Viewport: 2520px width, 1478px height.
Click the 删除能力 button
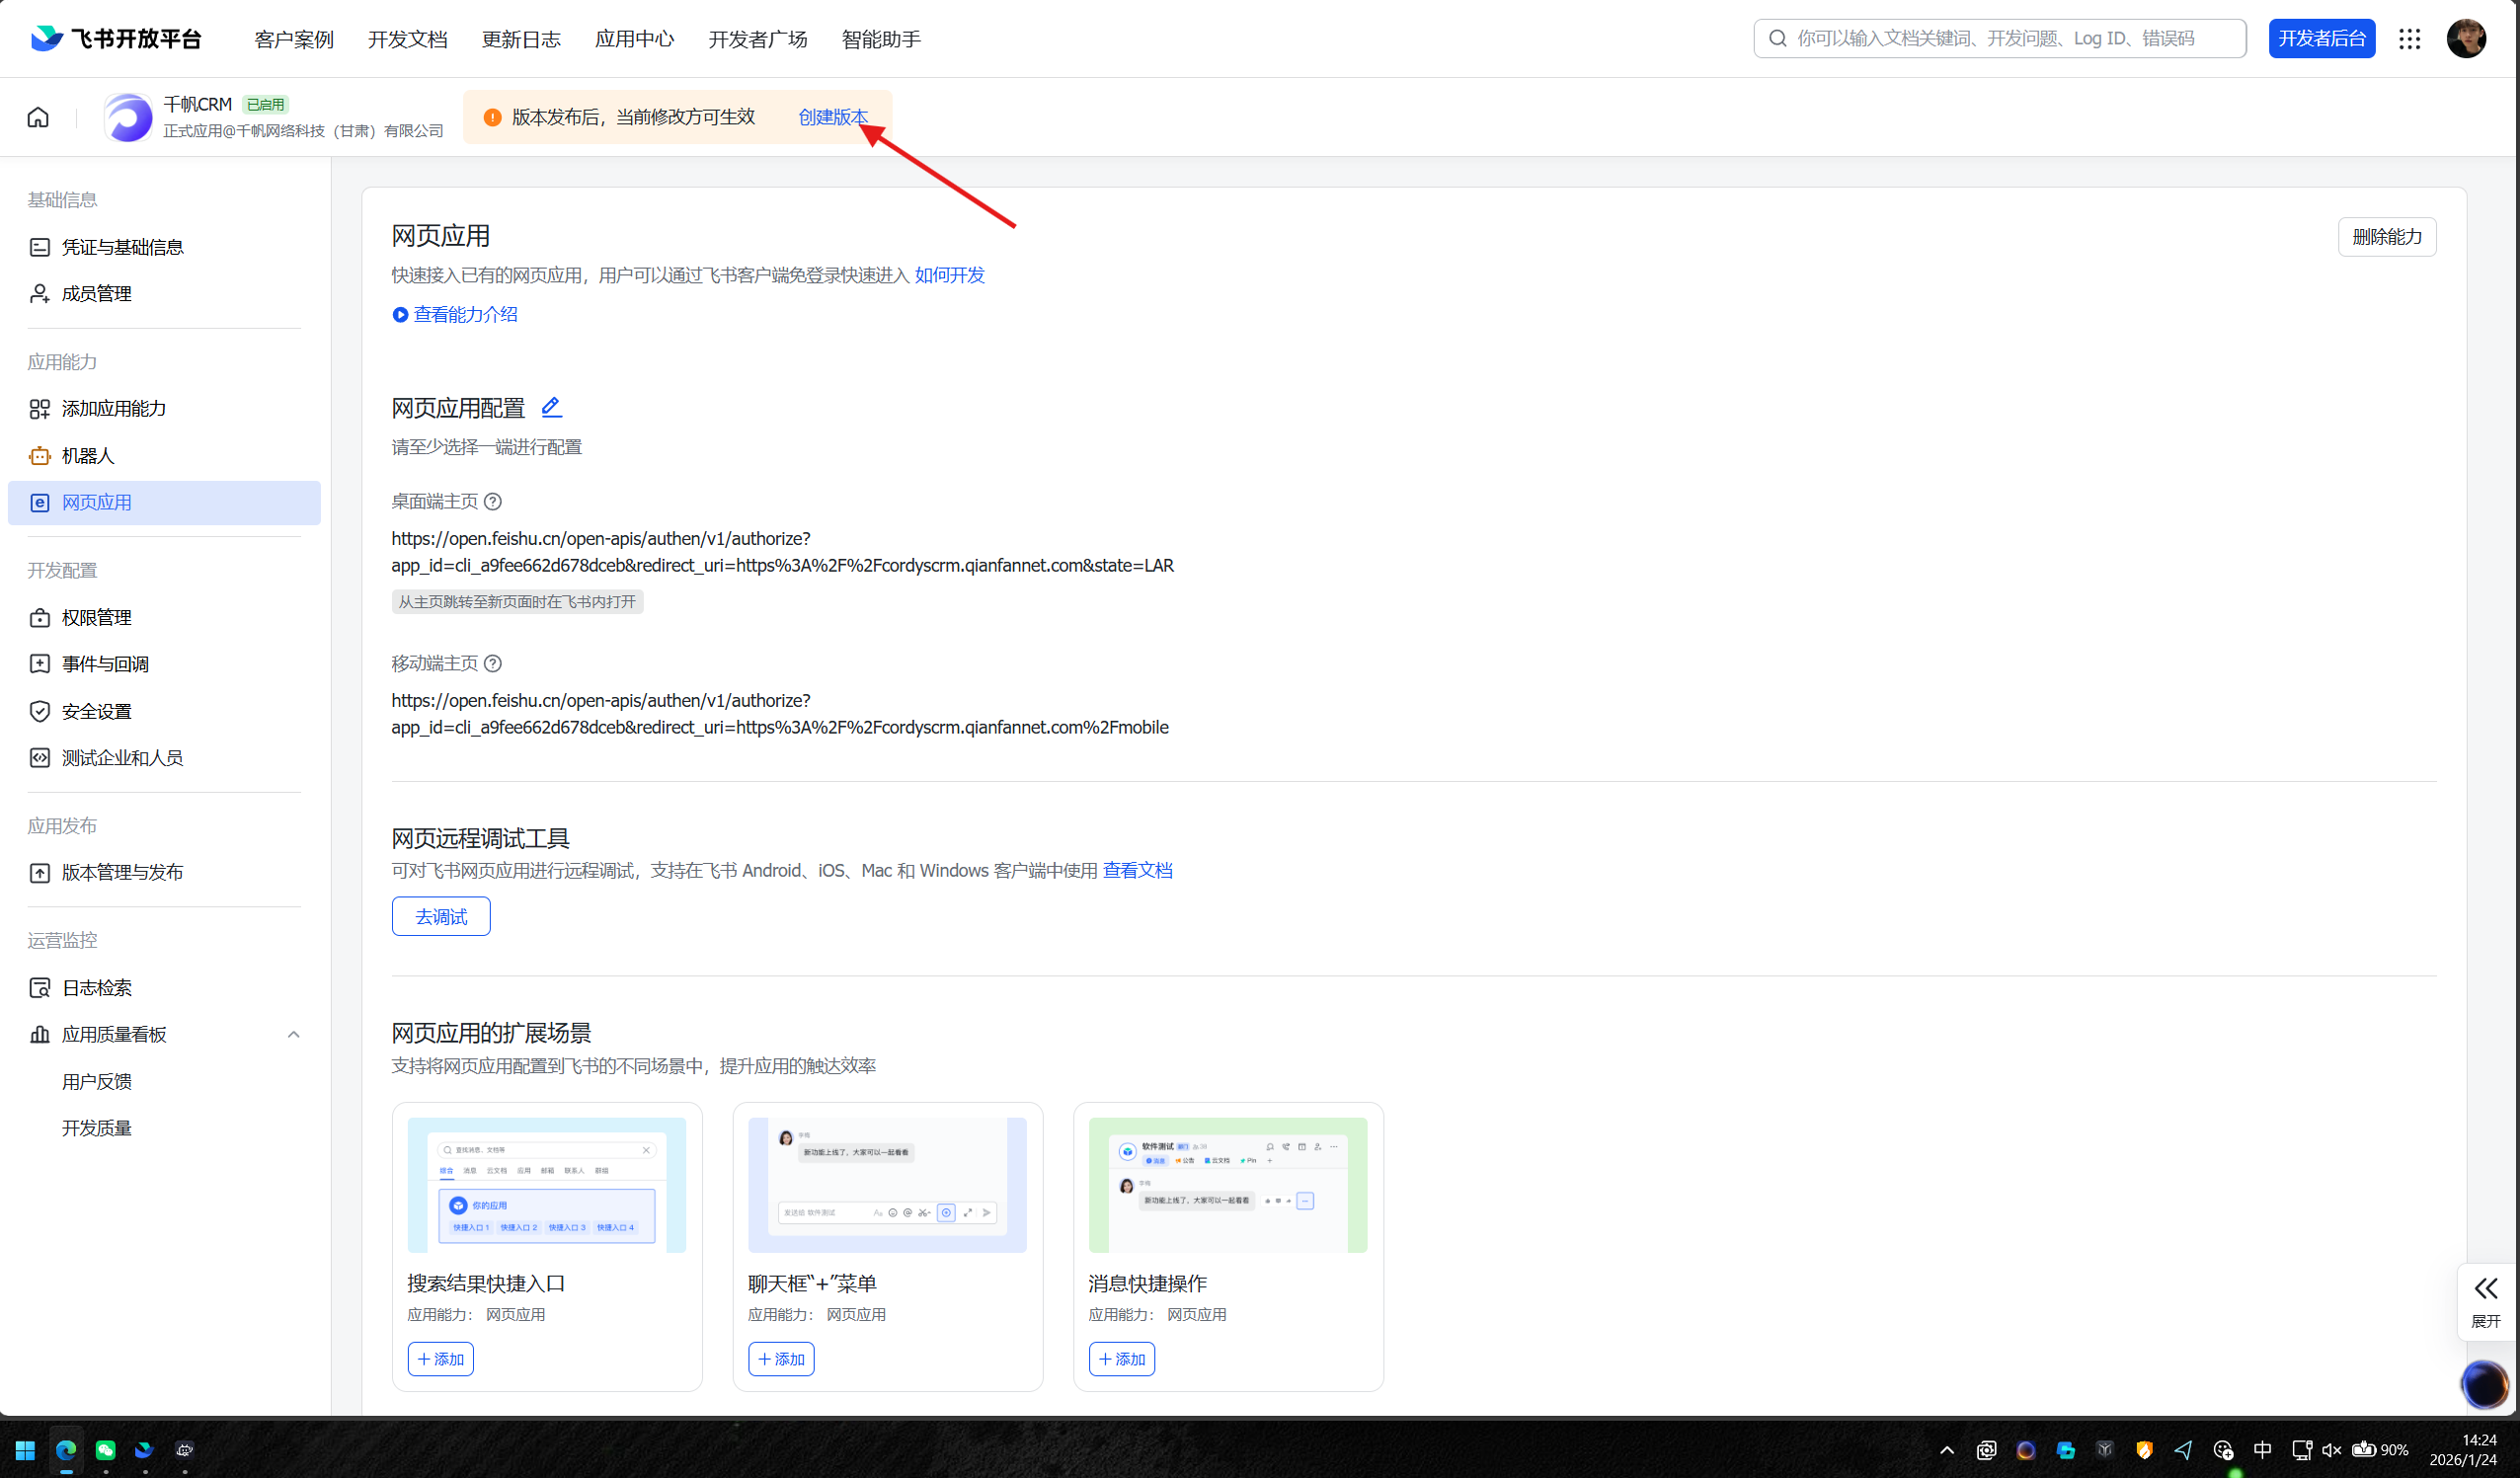click(2386, 237)
